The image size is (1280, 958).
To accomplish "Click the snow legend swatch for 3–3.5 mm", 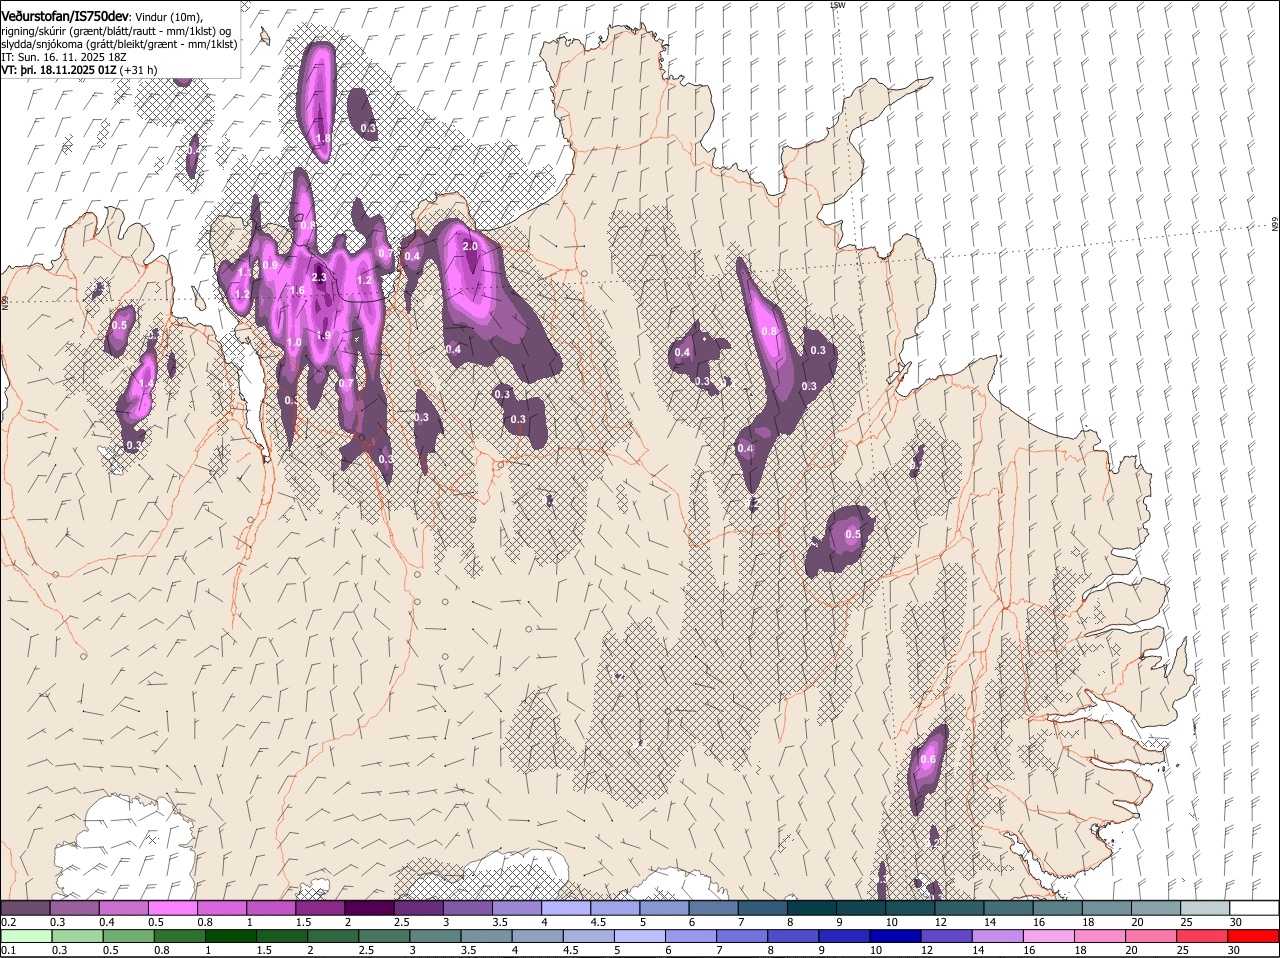I will point(467,907).
